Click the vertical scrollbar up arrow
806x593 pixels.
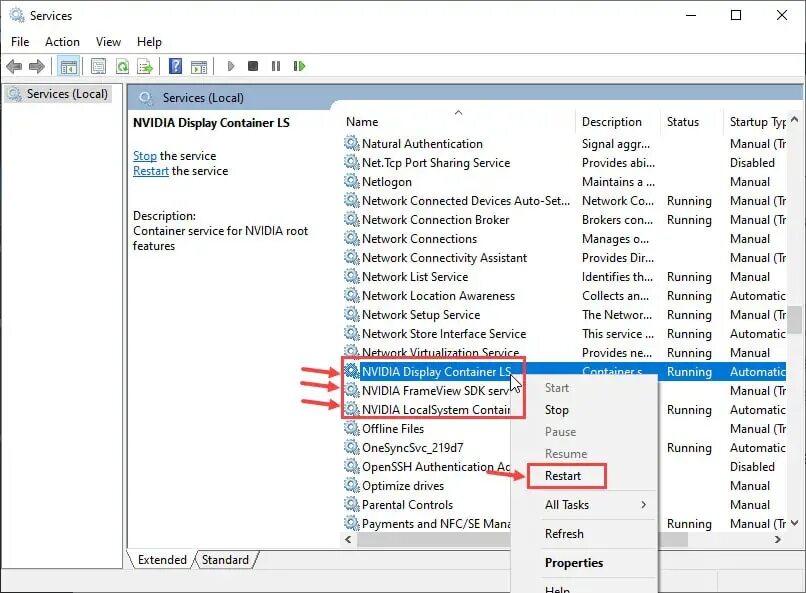click(x=795, y=119)
